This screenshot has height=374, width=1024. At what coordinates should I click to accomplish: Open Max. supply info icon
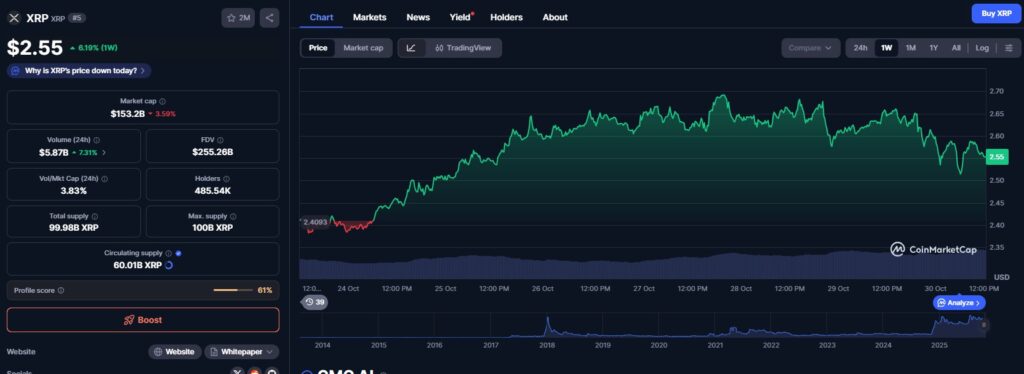[x=233, y=216]
